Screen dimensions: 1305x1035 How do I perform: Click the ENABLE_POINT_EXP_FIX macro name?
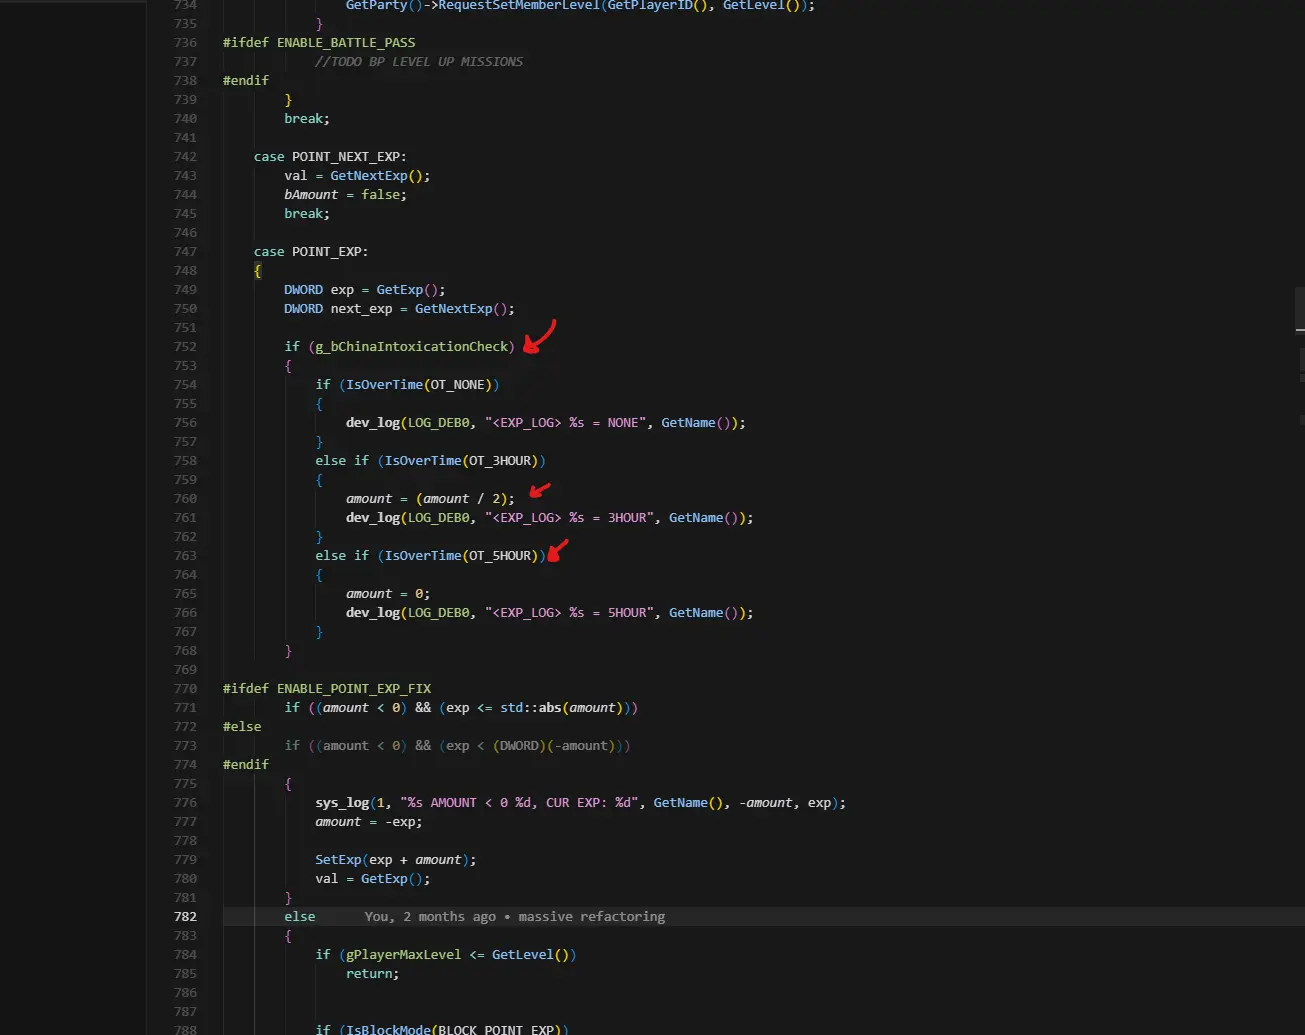pyautogui.click(x=354, y=689)
